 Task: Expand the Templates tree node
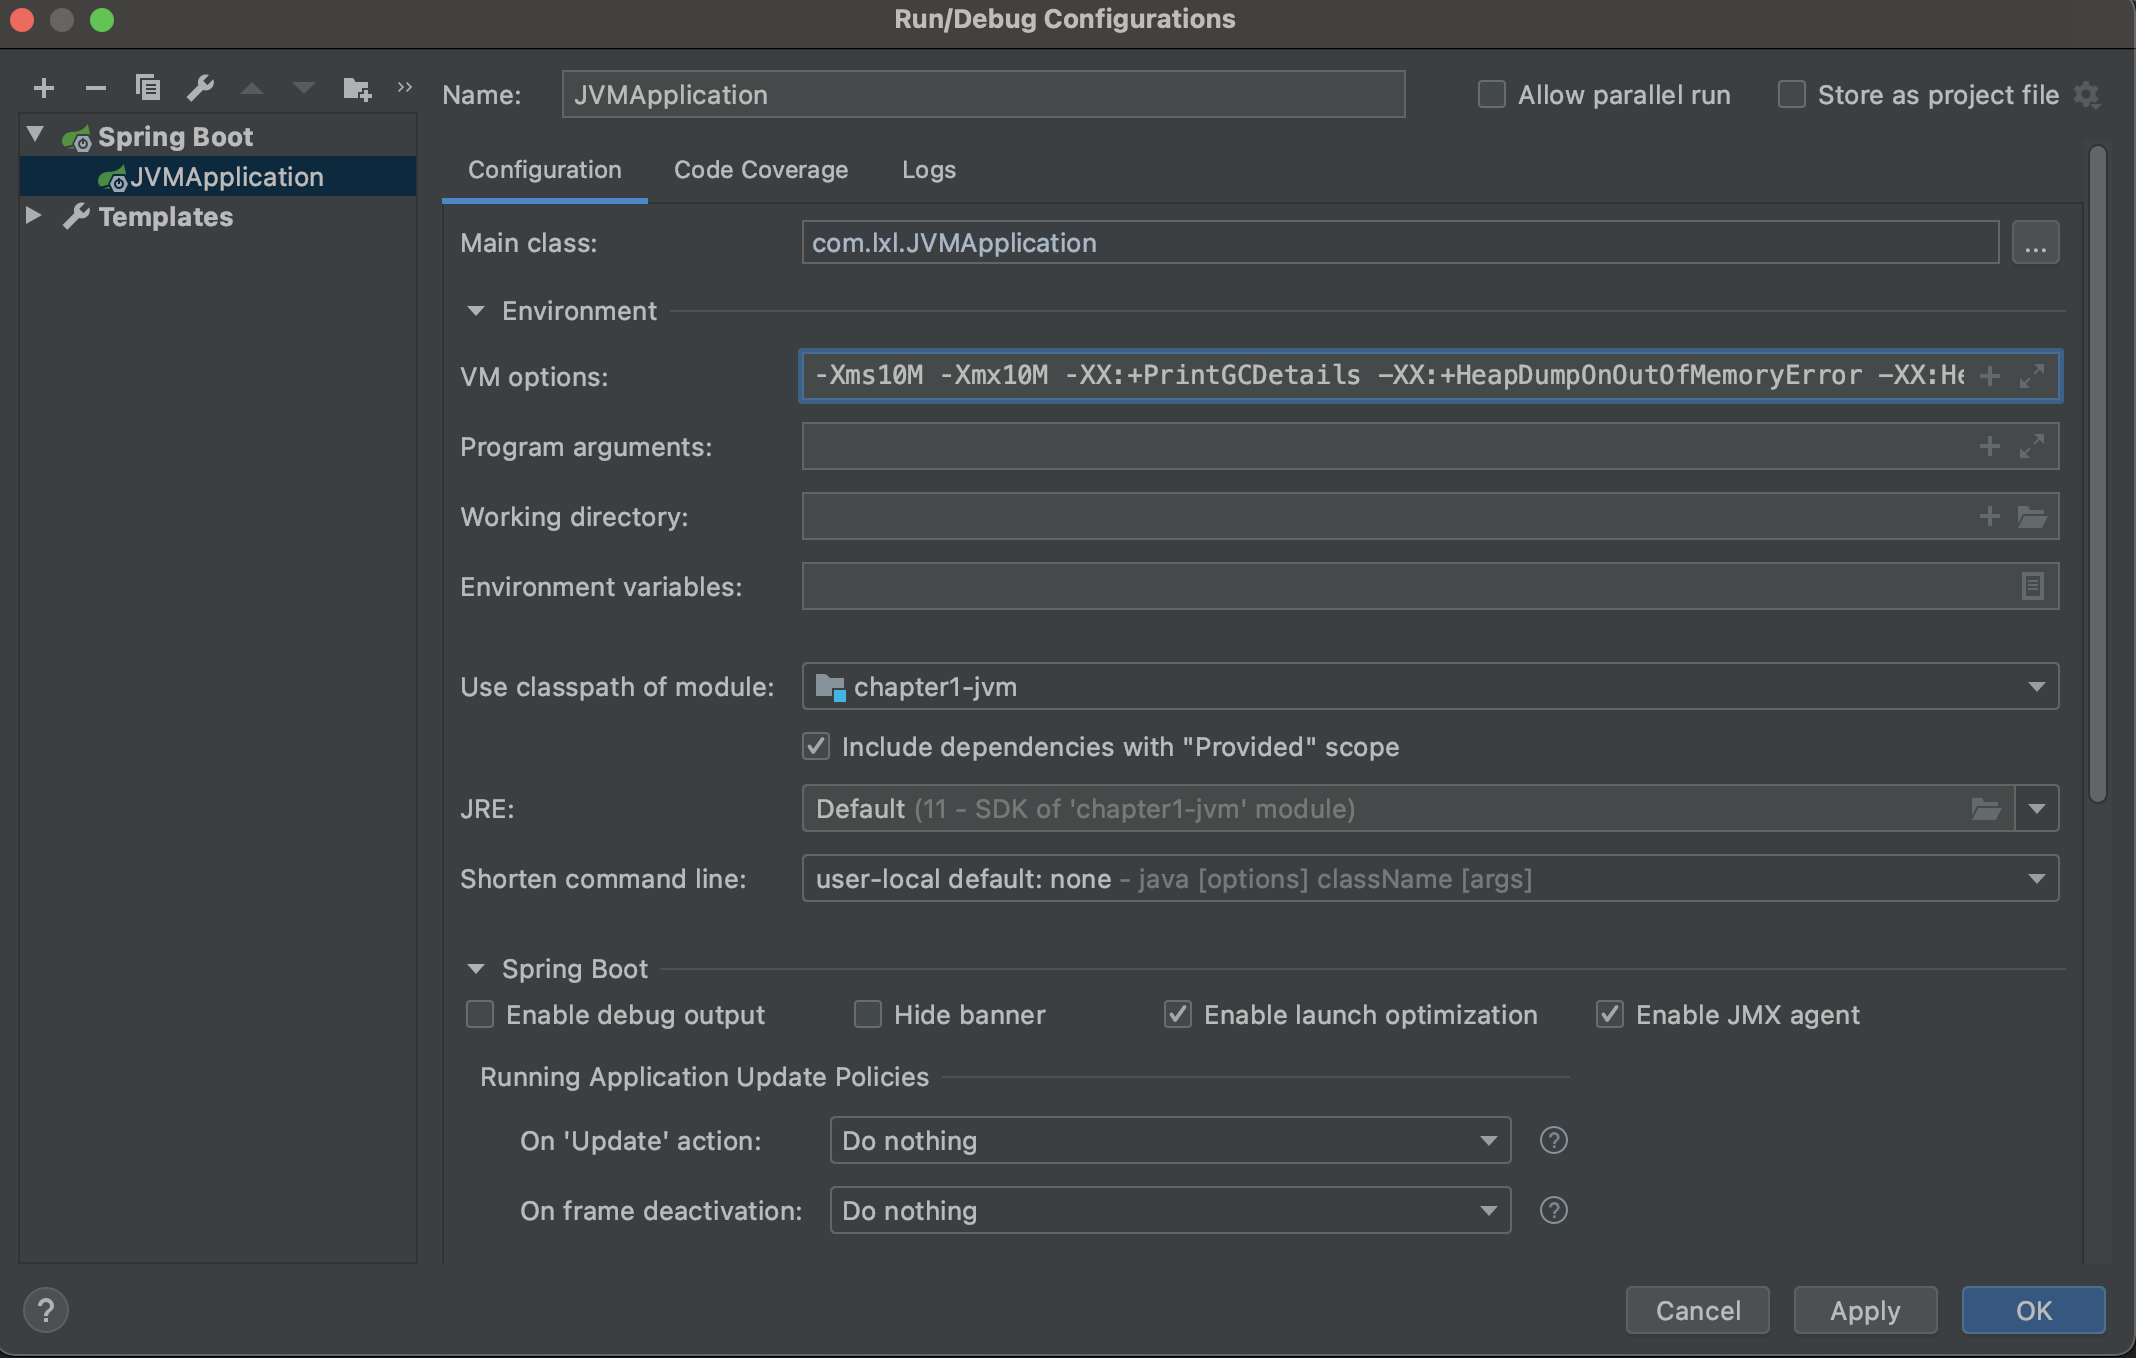[33, 216]
